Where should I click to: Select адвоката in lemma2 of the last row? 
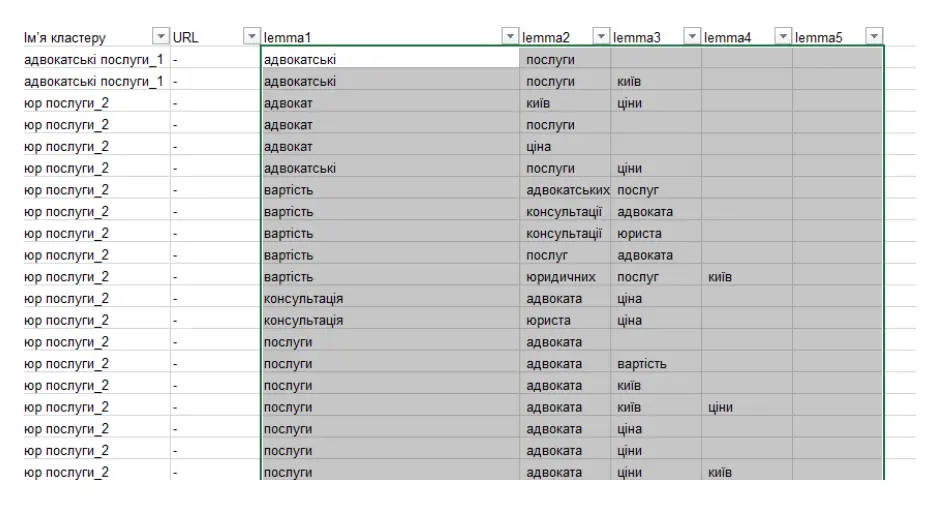click(565, 472)
